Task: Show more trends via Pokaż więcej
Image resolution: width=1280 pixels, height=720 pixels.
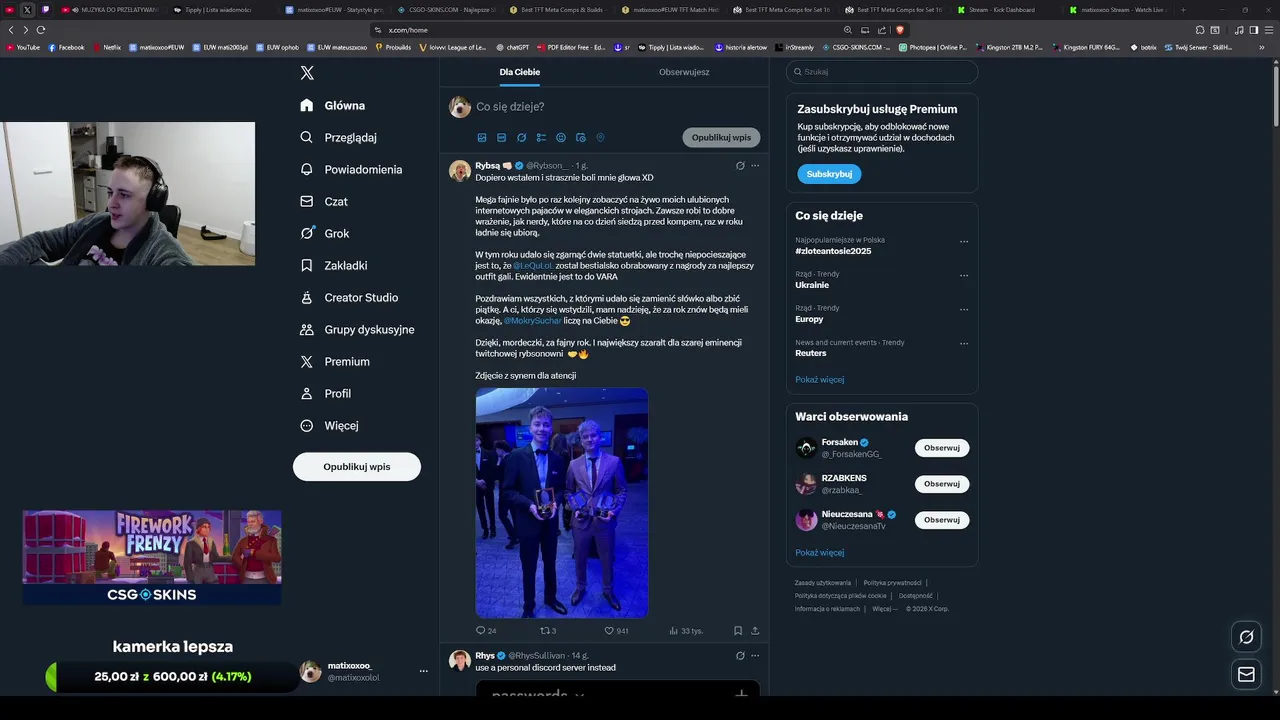Action: point(820,380)
